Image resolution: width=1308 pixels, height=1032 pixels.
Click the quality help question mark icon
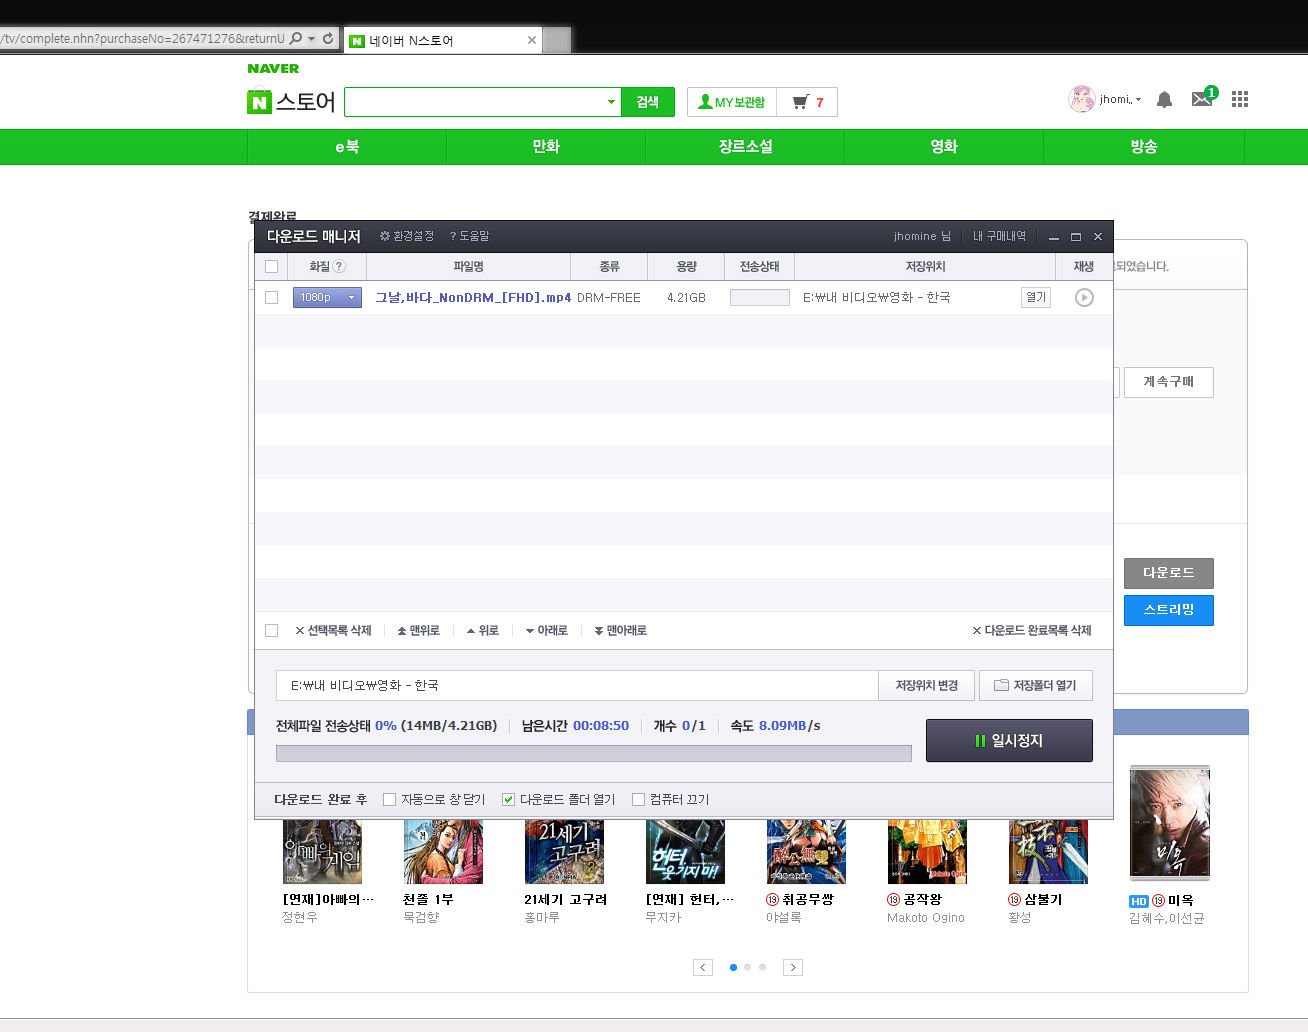(339, 266)
